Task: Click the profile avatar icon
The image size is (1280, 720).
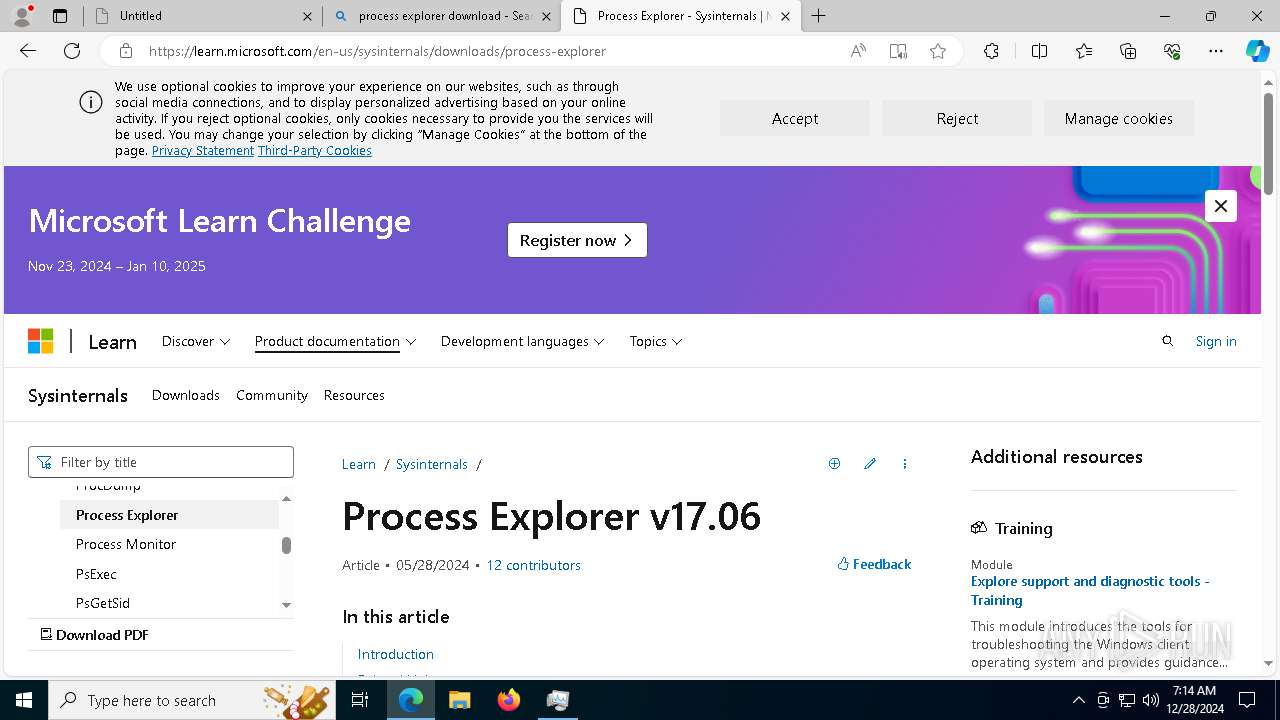Action: [22, 16]
